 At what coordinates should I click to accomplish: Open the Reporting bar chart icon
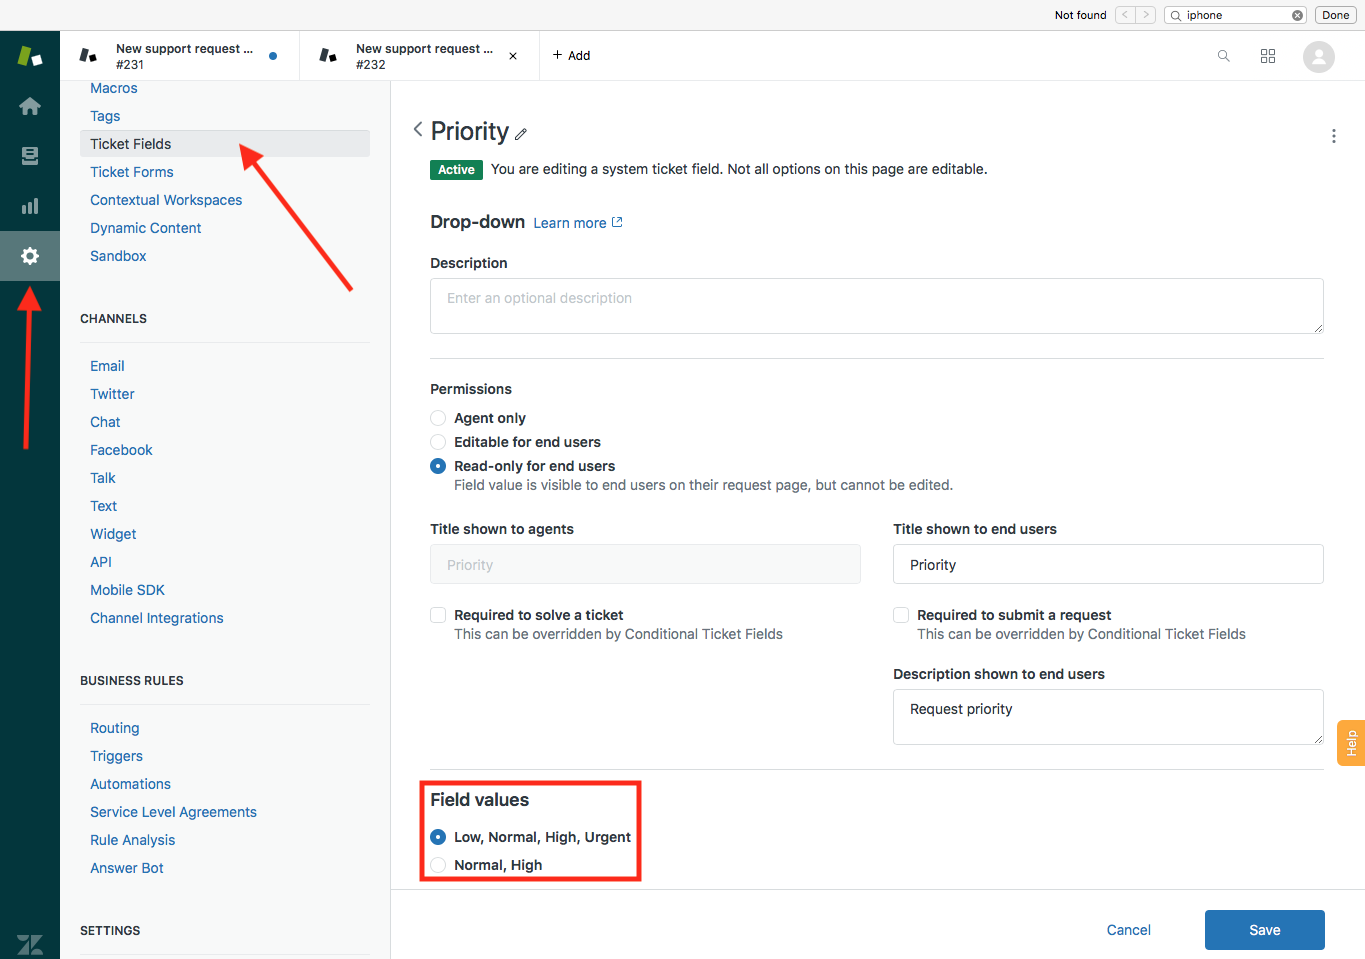tap(30, 206)
